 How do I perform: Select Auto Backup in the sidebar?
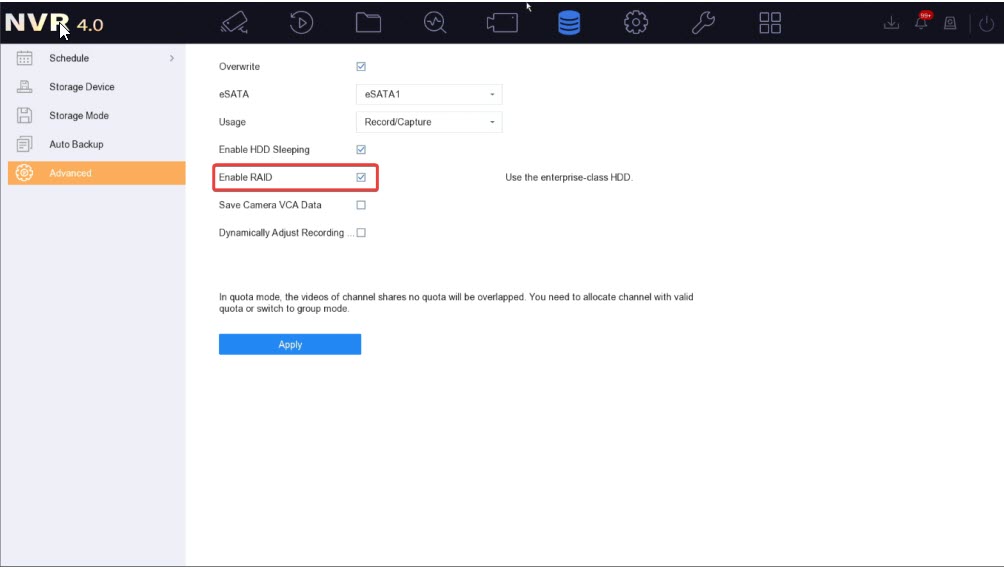point(76,144)
